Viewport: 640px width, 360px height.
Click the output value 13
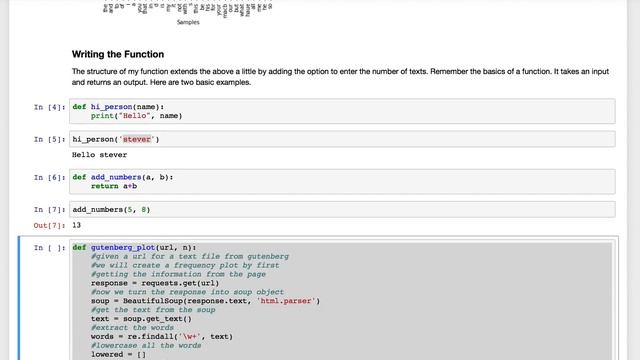click(76, 225)
